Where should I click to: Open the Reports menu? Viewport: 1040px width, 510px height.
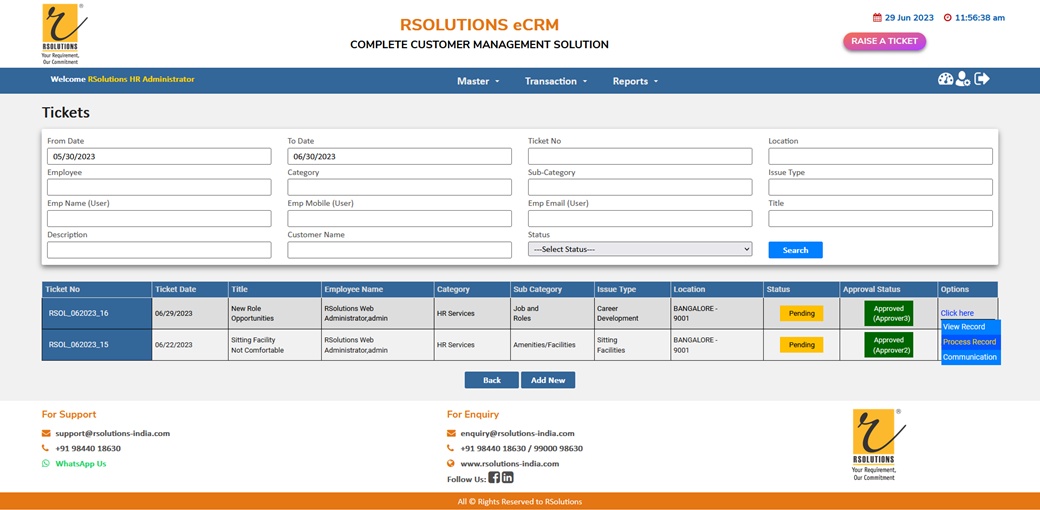click(635, 81)
